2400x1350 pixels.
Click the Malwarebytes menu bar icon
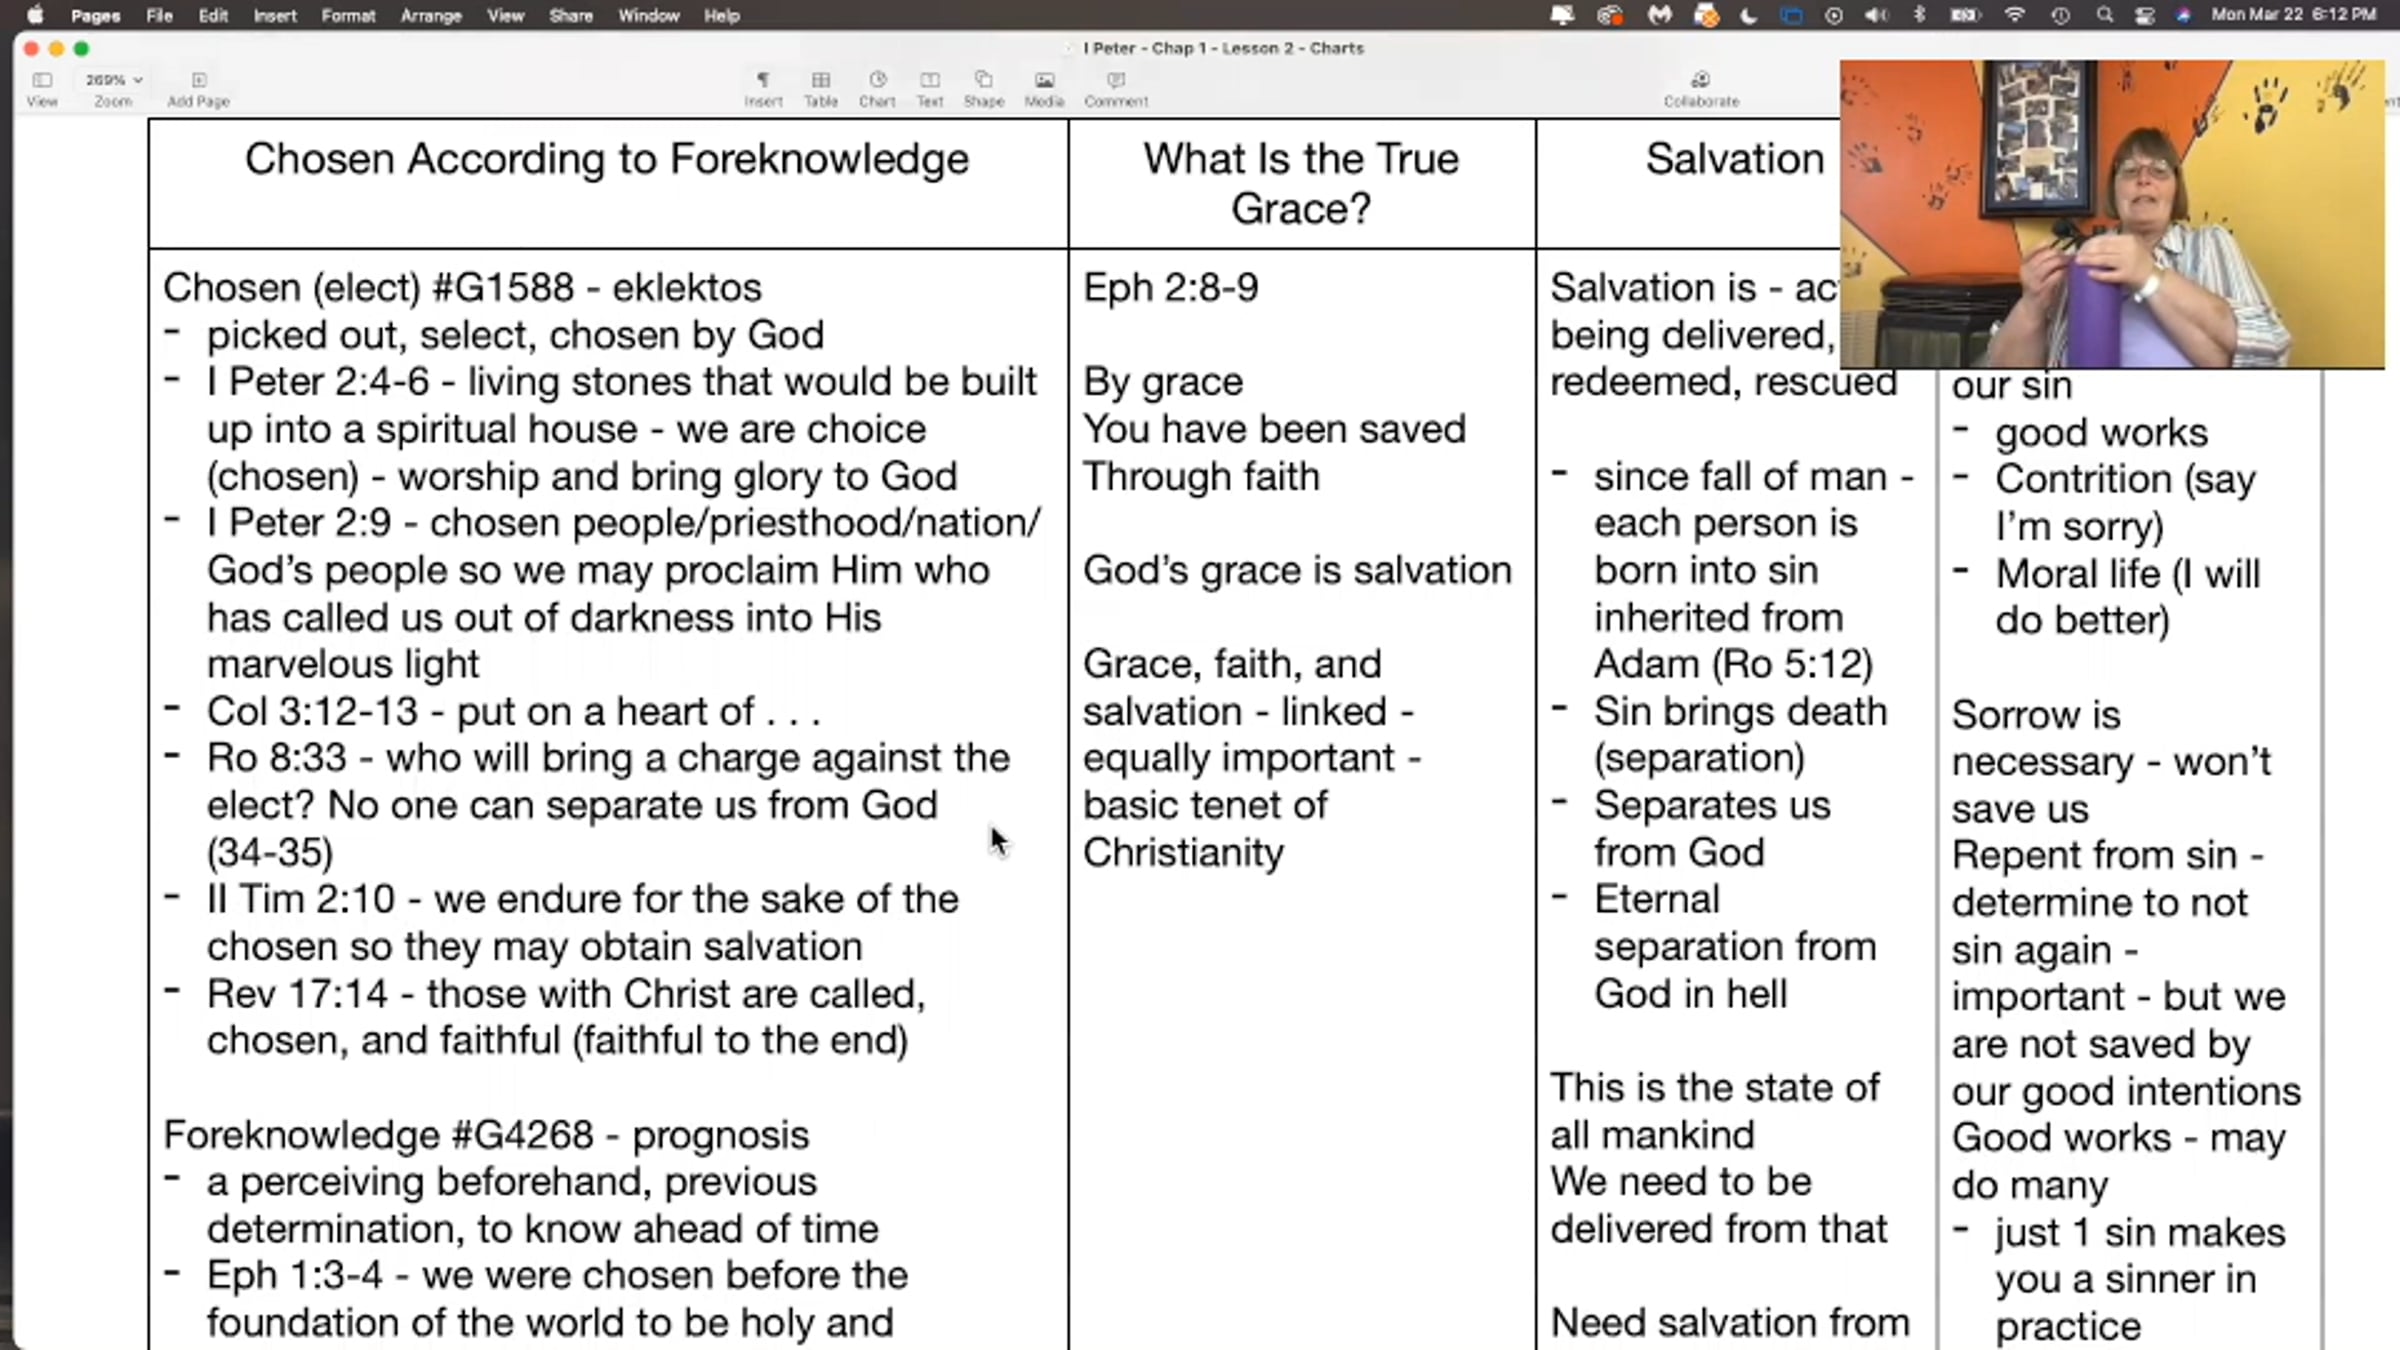[x=1660, y=15]
